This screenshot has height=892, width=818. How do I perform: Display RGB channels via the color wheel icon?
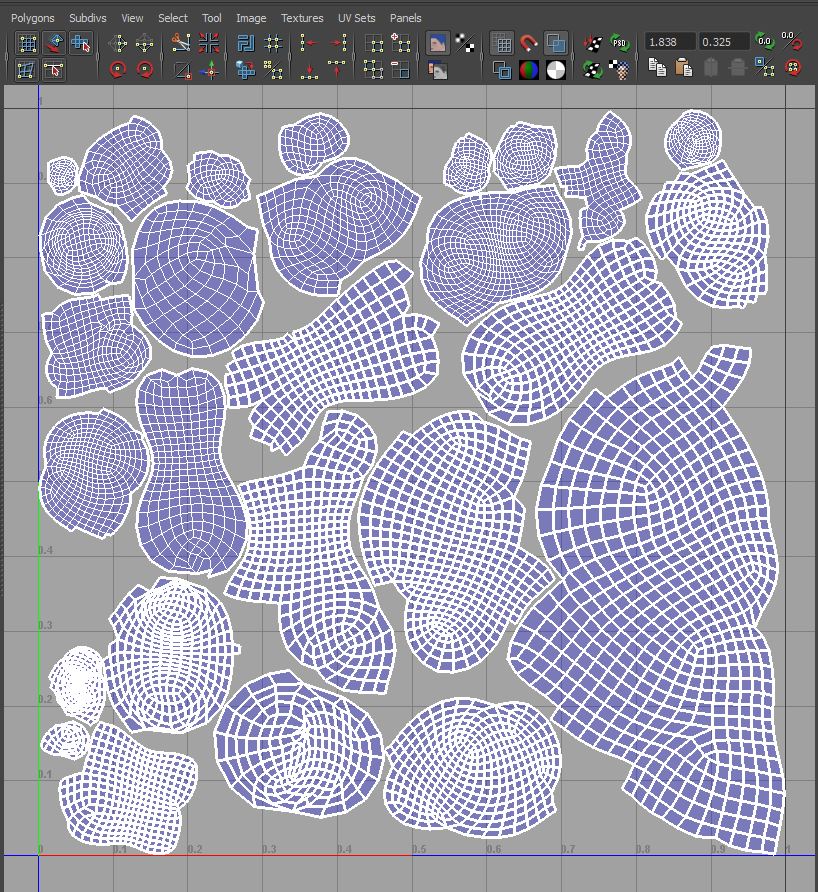tap(529, 70)
